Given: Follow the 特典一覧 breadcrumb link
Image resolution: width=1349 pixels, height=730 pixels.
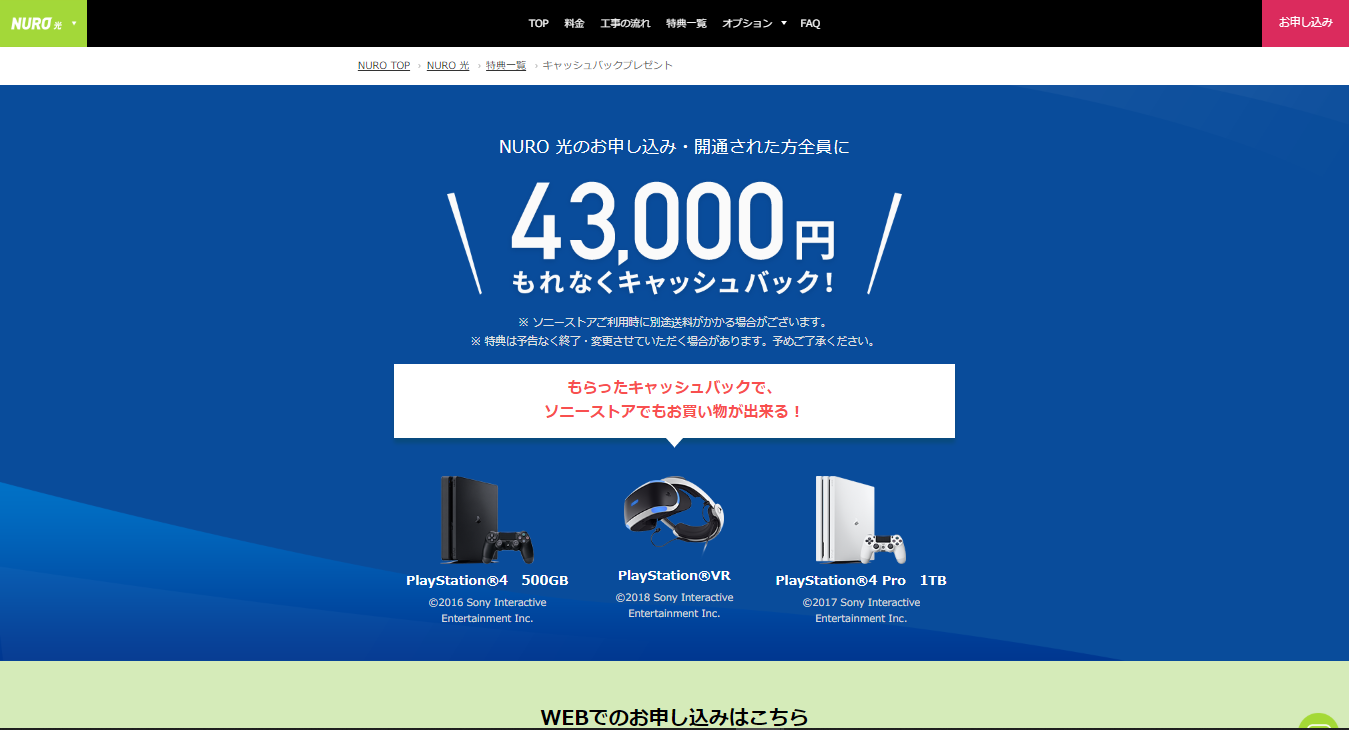Looking at the screenshot, I should [506, 65].
